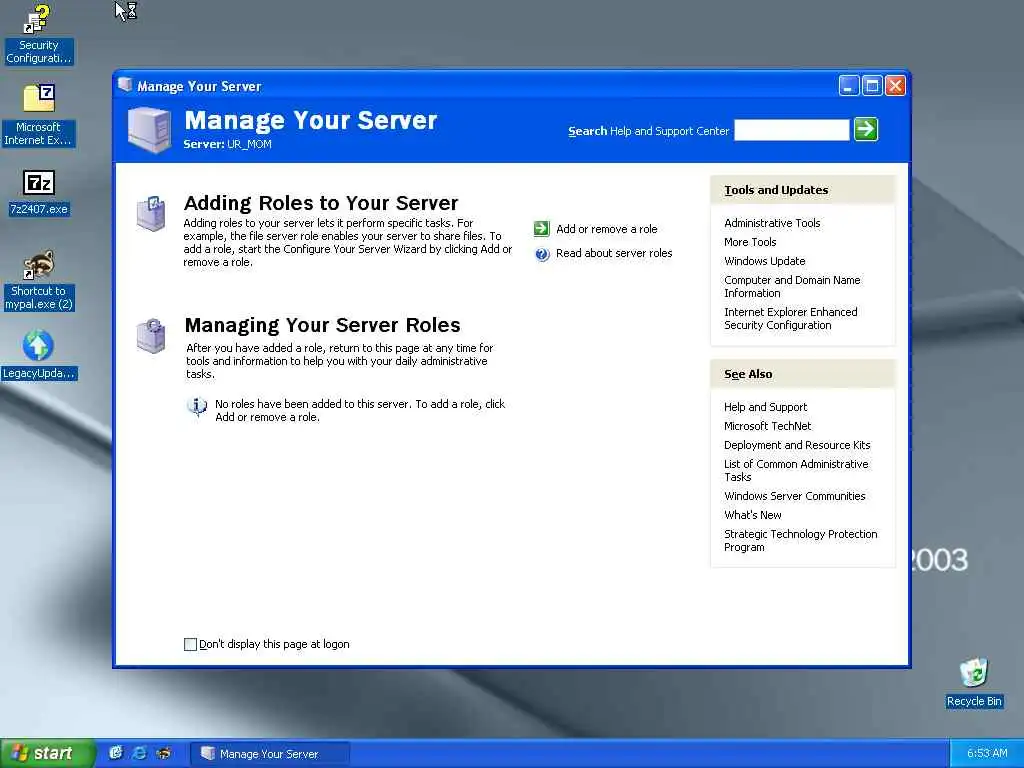Image resolution: width=1024 pixels, height=768 pixels.
Task: Open Internet Explorer Enhanced Security Configuration link
Action: [791, 319]
